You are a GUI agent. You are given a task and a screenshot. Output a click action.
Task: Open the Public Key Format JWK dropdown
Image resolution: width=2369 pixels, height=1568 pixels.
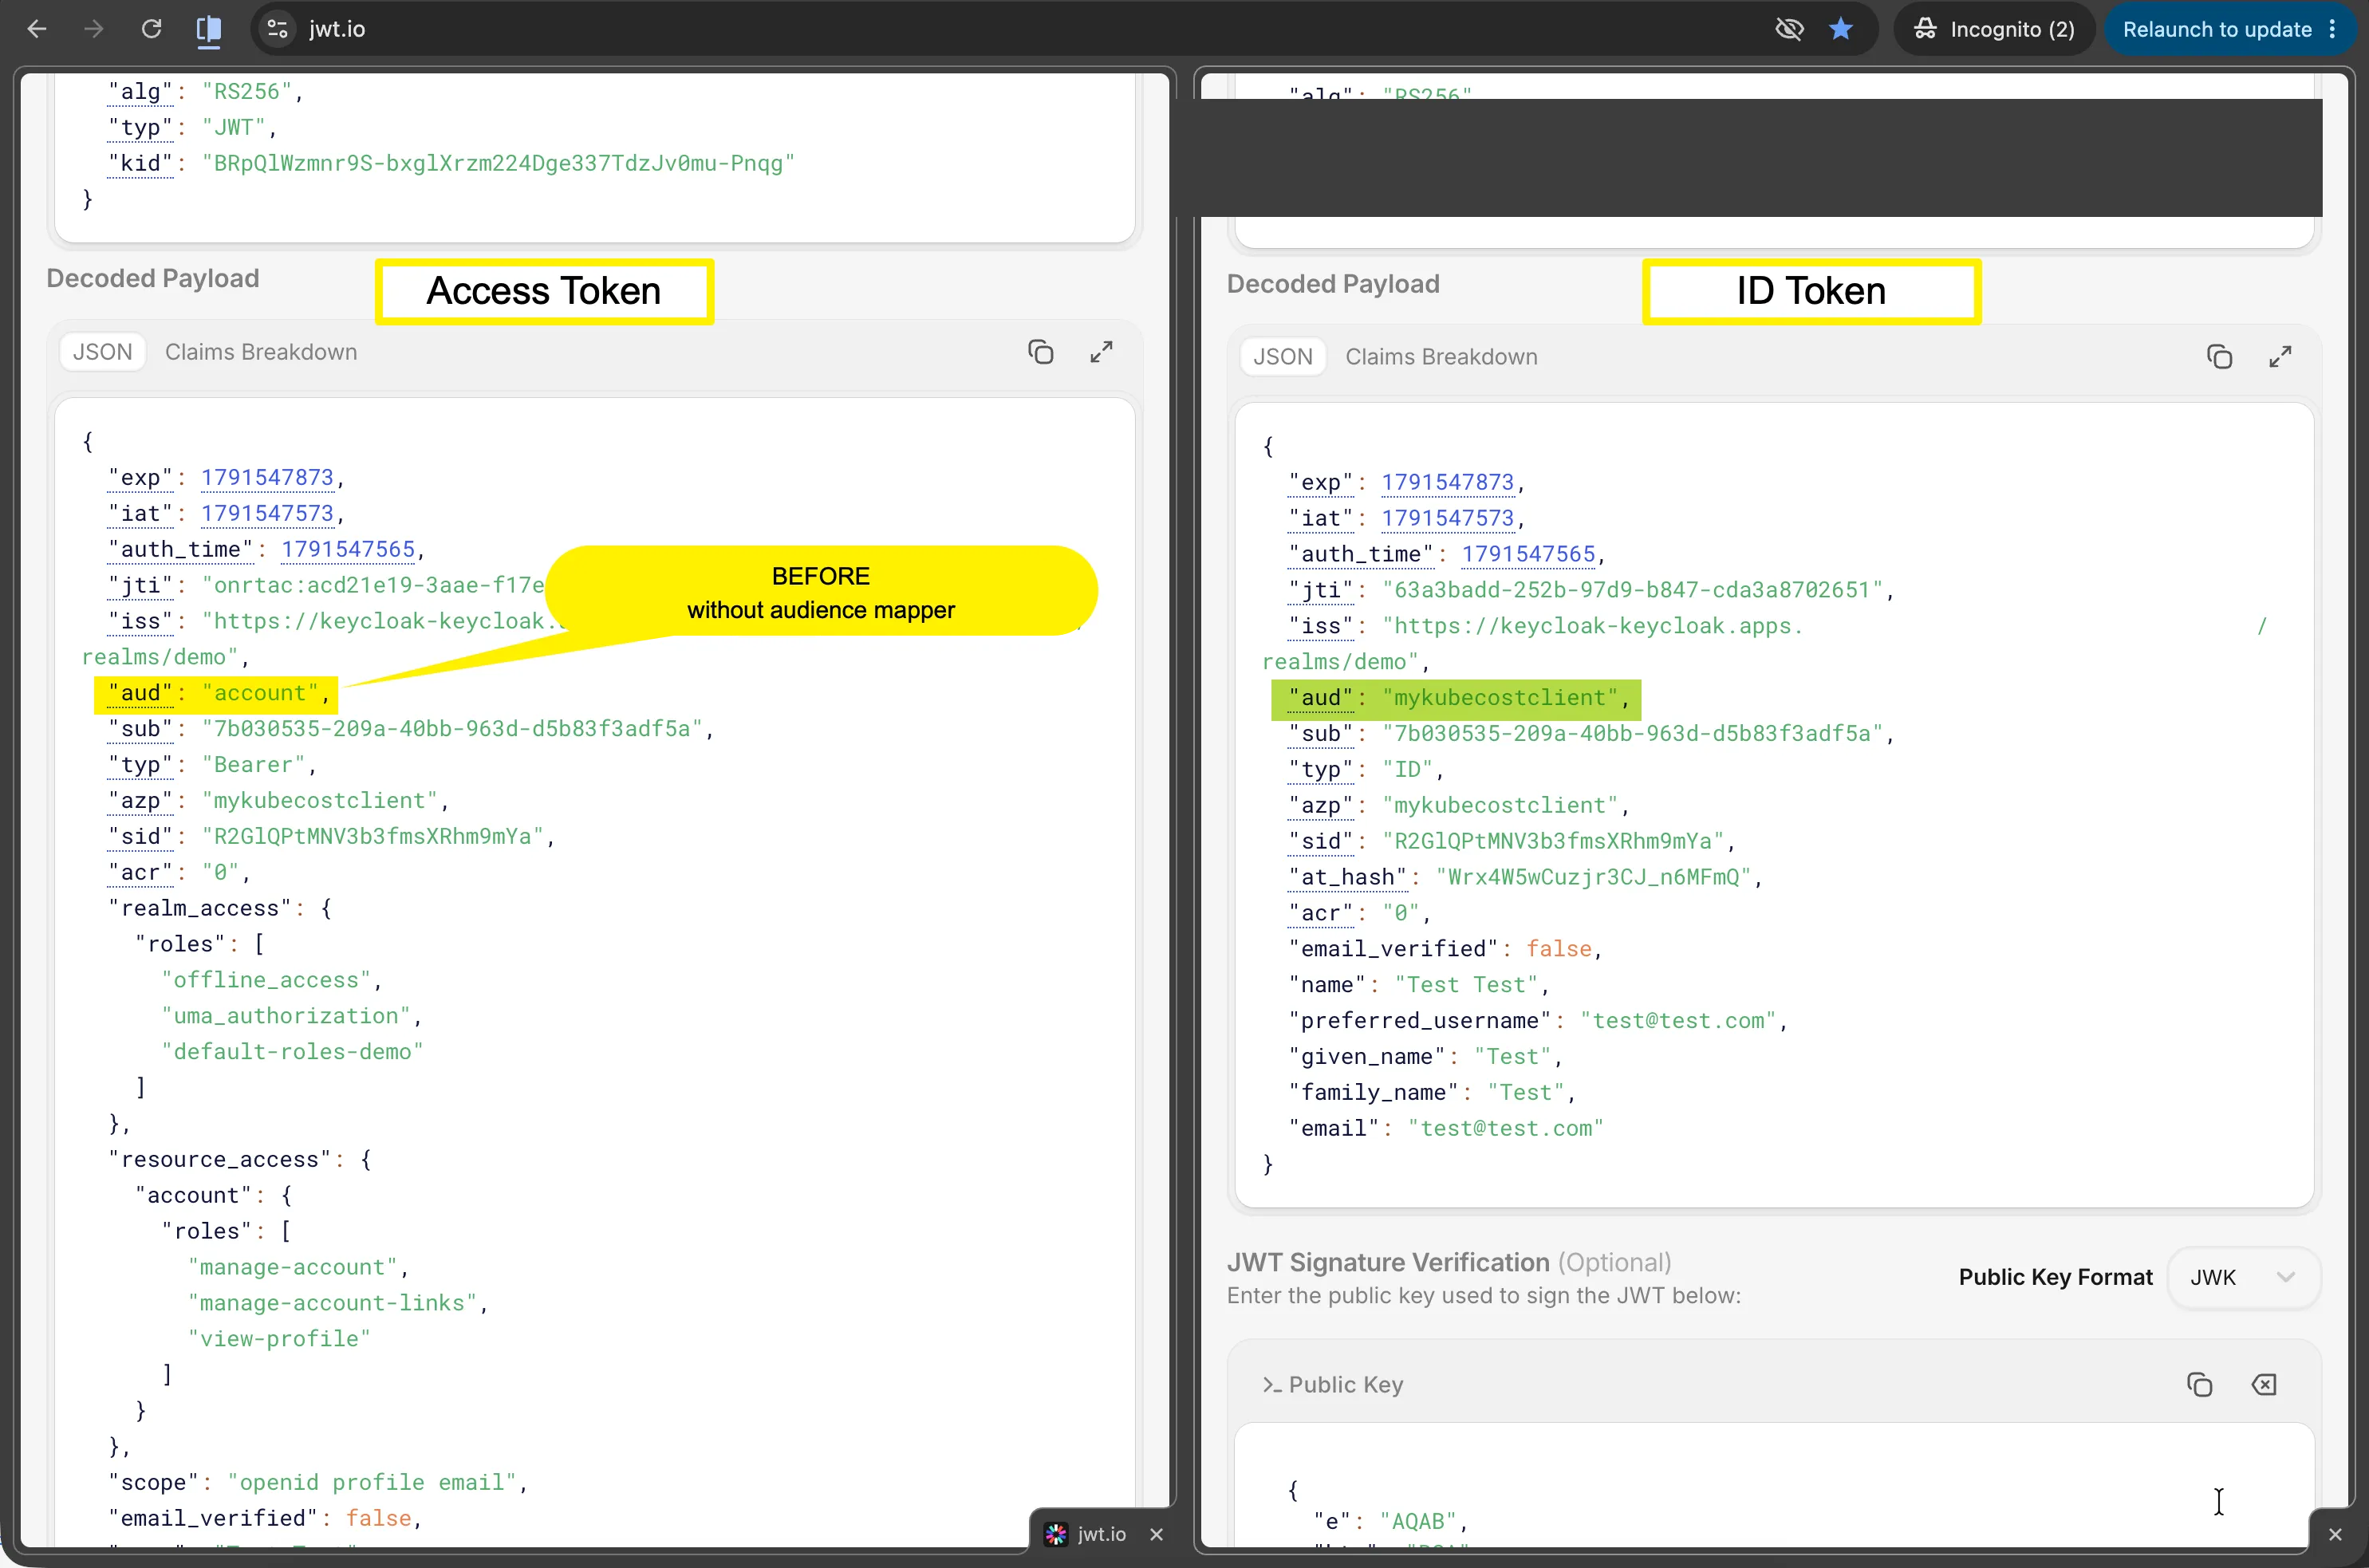tap(2243, 1277)
